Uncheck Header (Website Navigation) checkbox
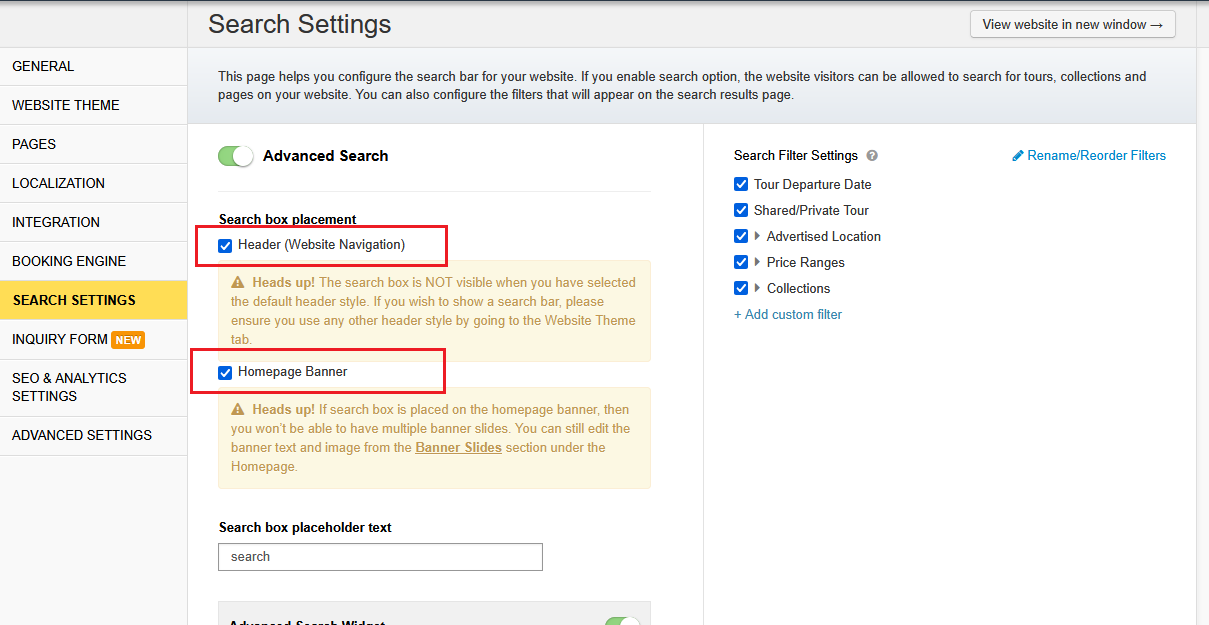 click(x=225, y=245)
